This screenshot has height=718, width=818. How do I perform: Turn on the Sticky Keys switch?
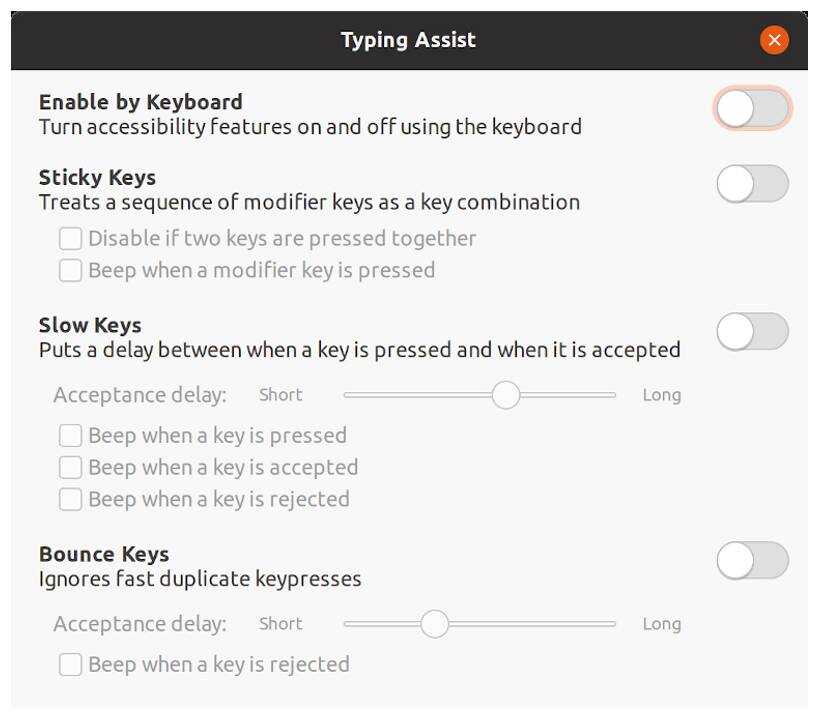(752, 184)
